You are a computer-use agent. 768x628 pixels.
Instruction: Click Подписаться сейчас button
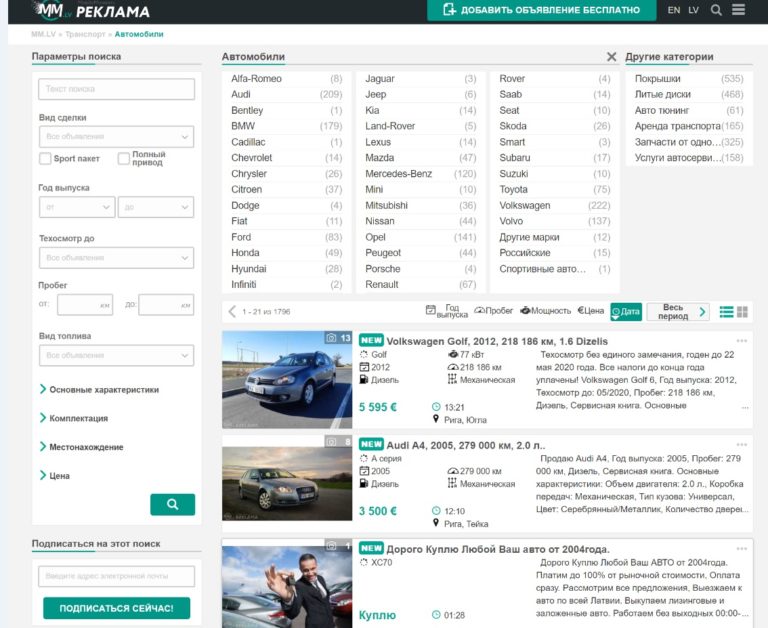tap(117, 608)
